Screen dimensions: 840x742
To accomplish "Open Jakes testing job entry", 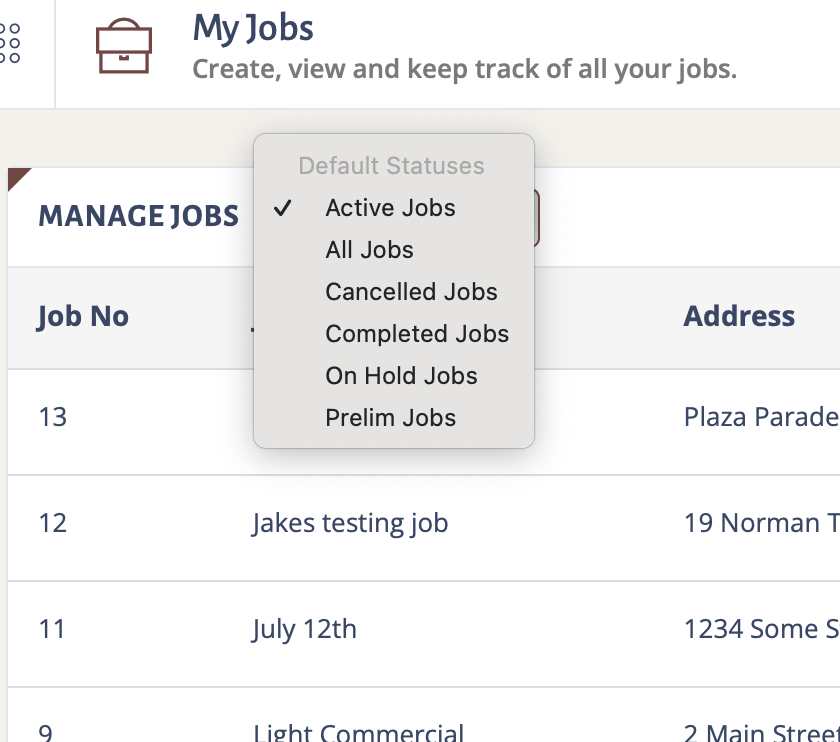I will (x=350, y=523).
